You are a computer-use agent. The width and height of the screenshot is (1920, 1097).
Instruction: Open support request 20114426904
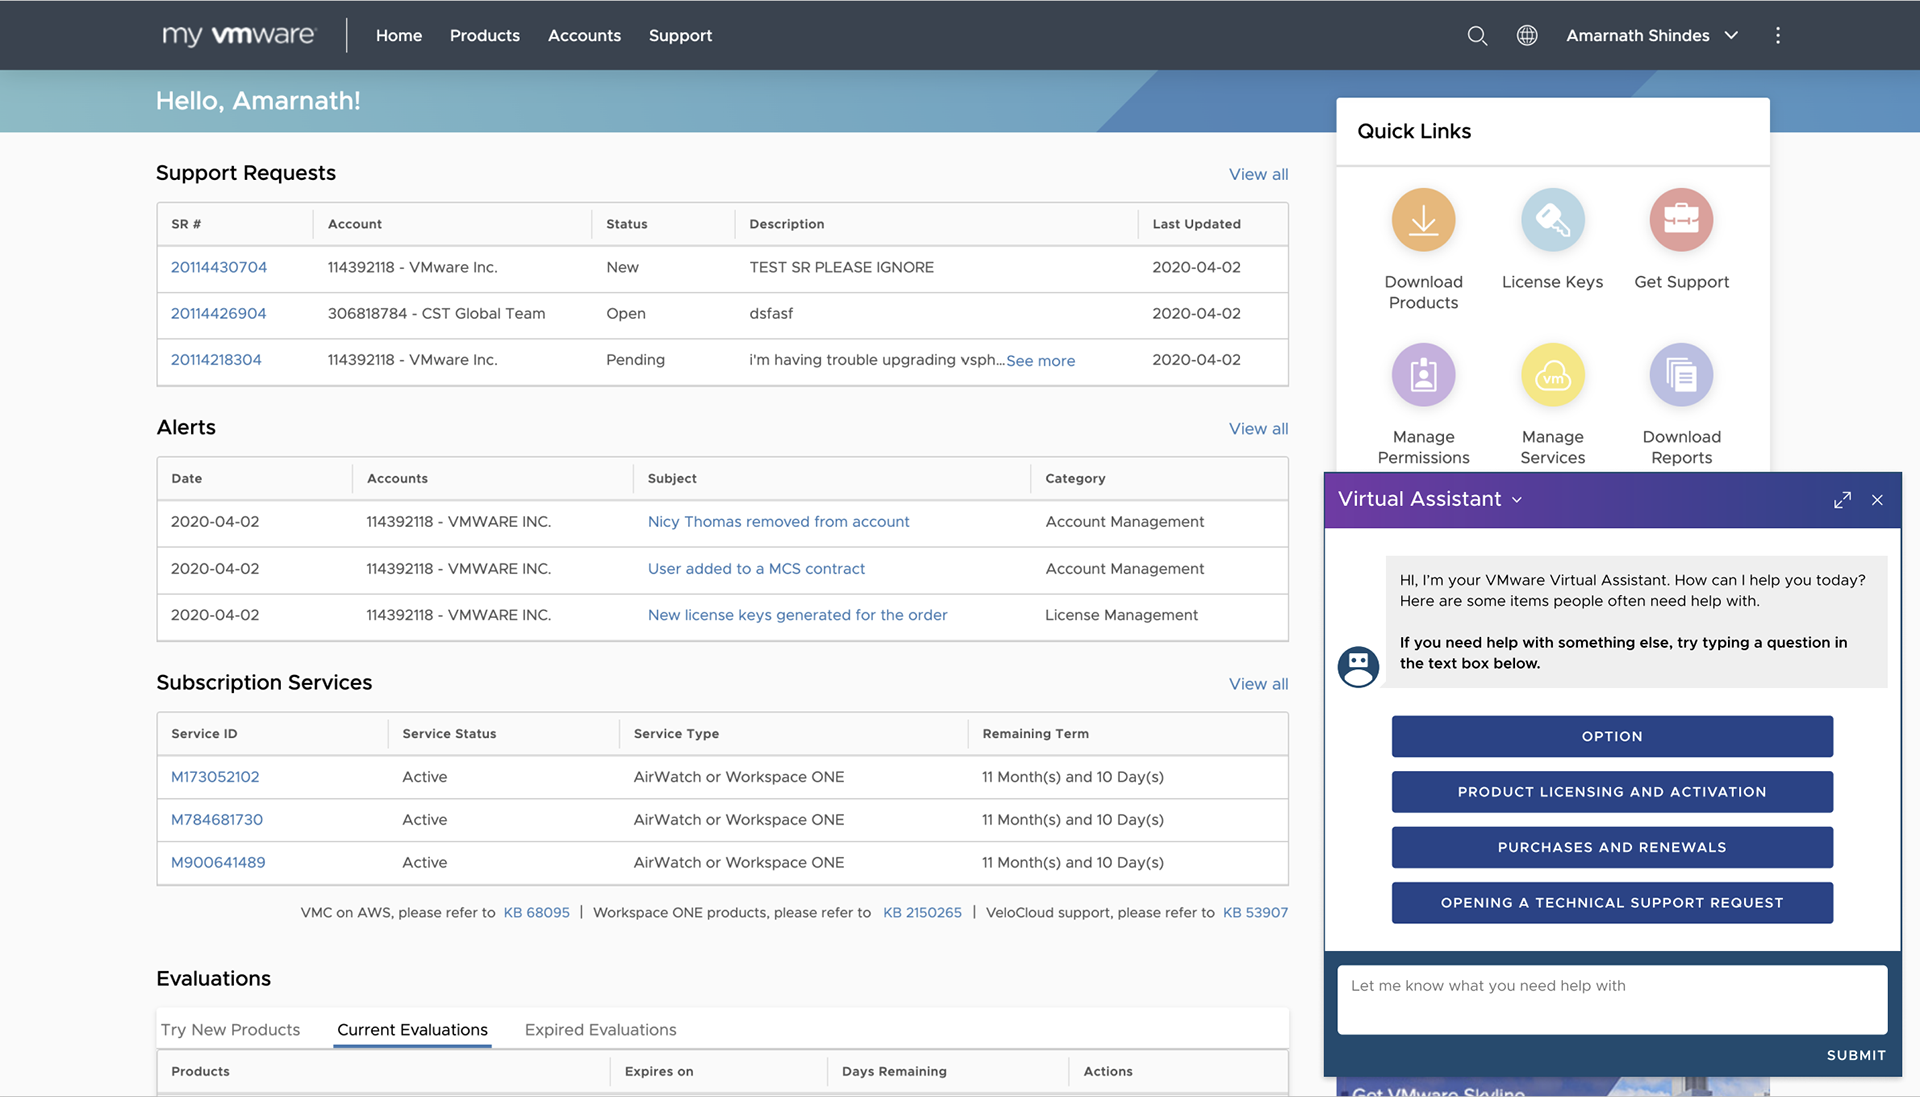(218, 313)
